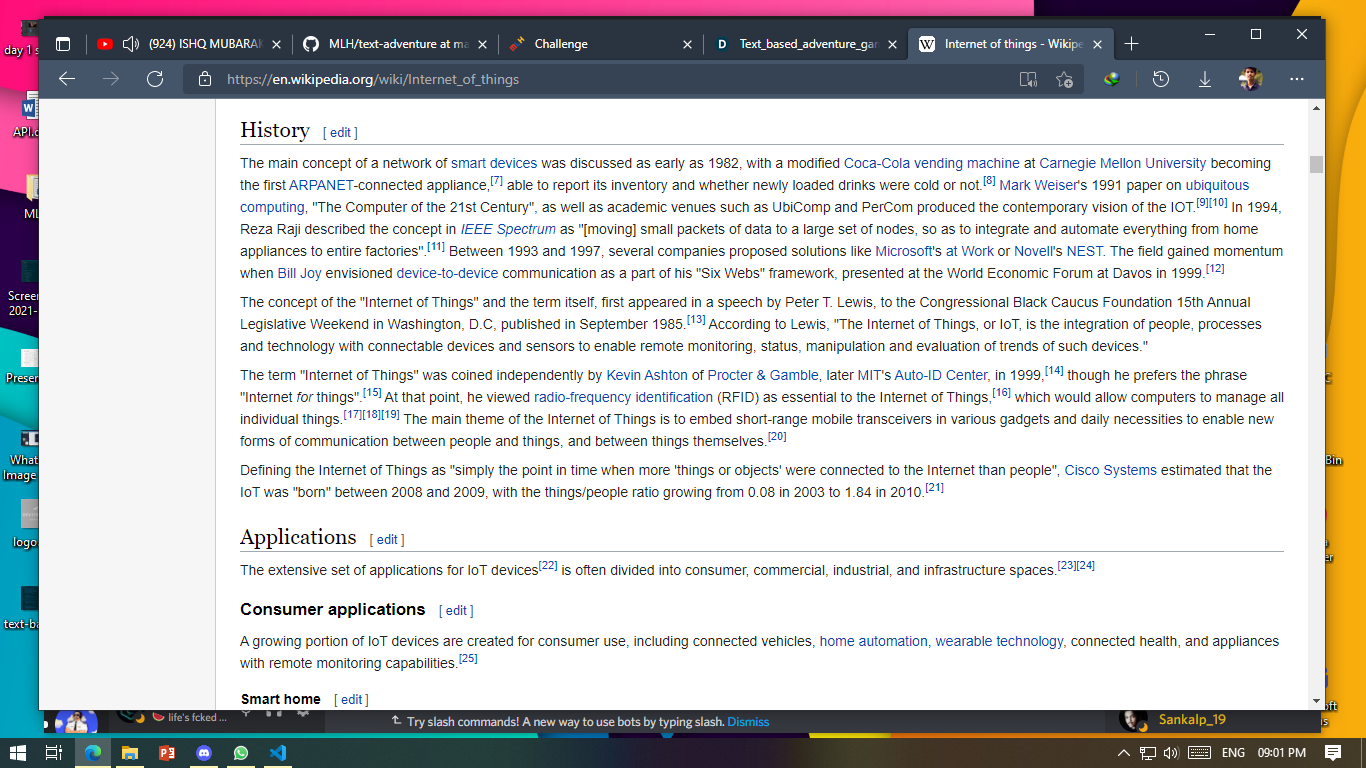
Task: Open the Bill Joy link
Action: [x=301, y=273]
